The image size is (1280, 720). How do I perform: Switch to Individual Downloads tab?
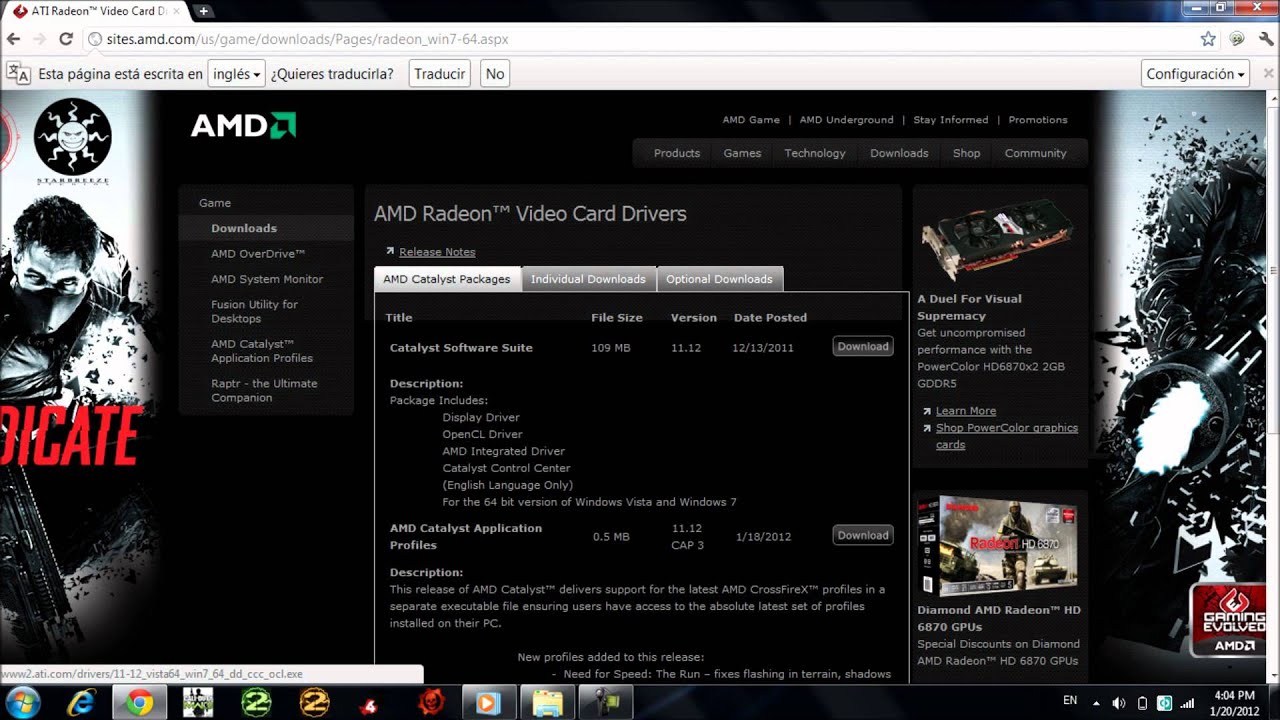tap(588, 279)
